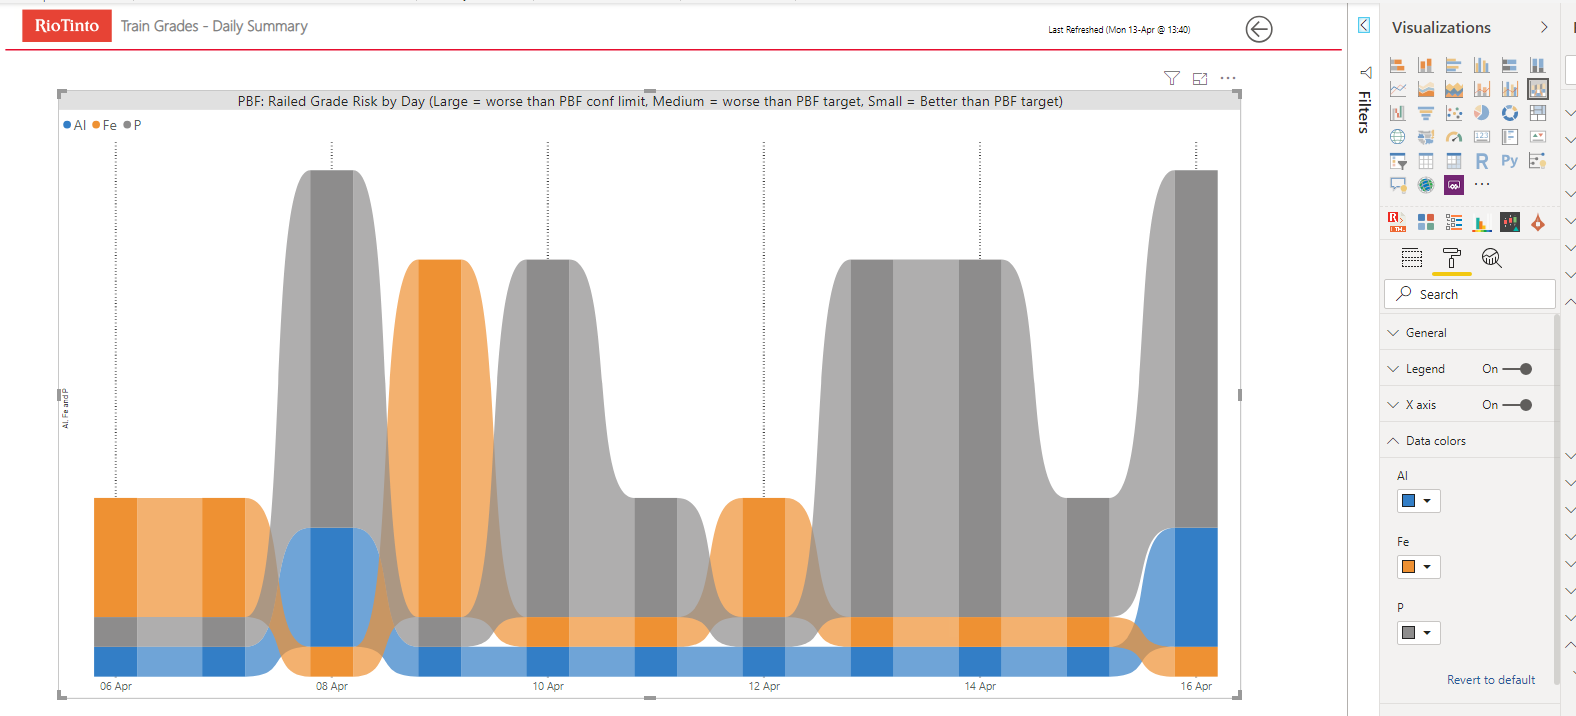Pick the scatter chart visual
1576x716 pixels.
click(x=1454, y=113)
